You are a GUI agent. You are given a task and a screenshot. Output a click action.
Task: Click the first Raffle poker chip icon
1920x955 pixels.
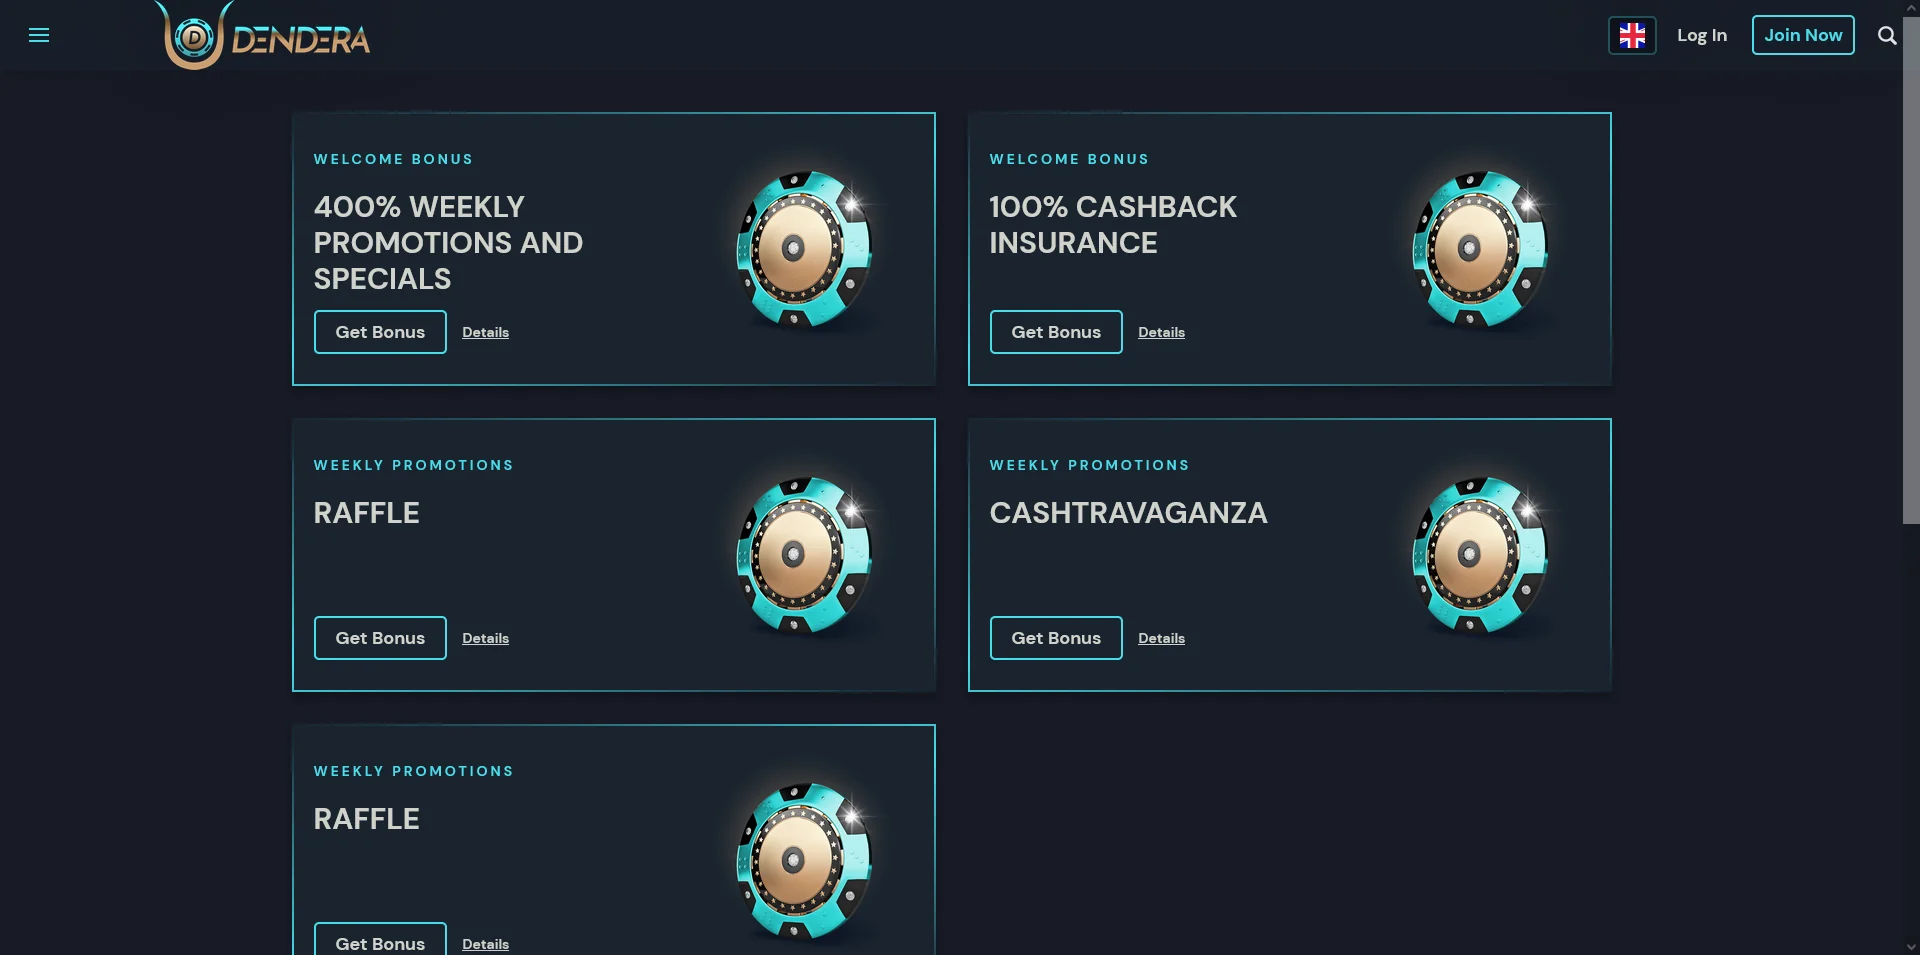pos(804,555)
